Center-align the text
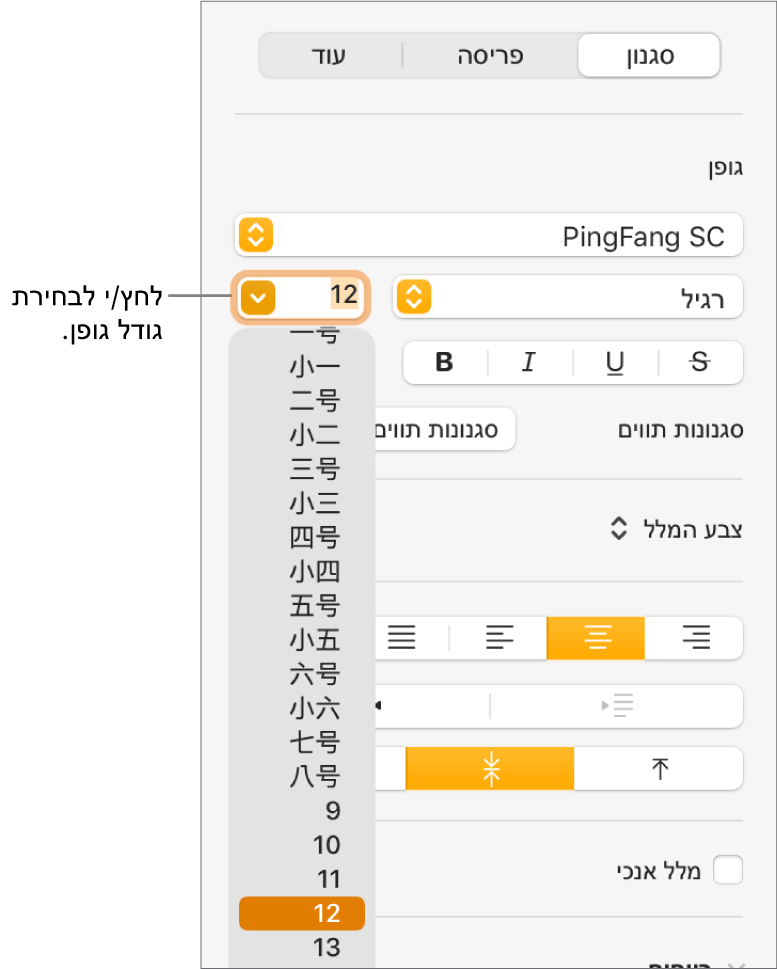777x969 pixels. [596, 637]
